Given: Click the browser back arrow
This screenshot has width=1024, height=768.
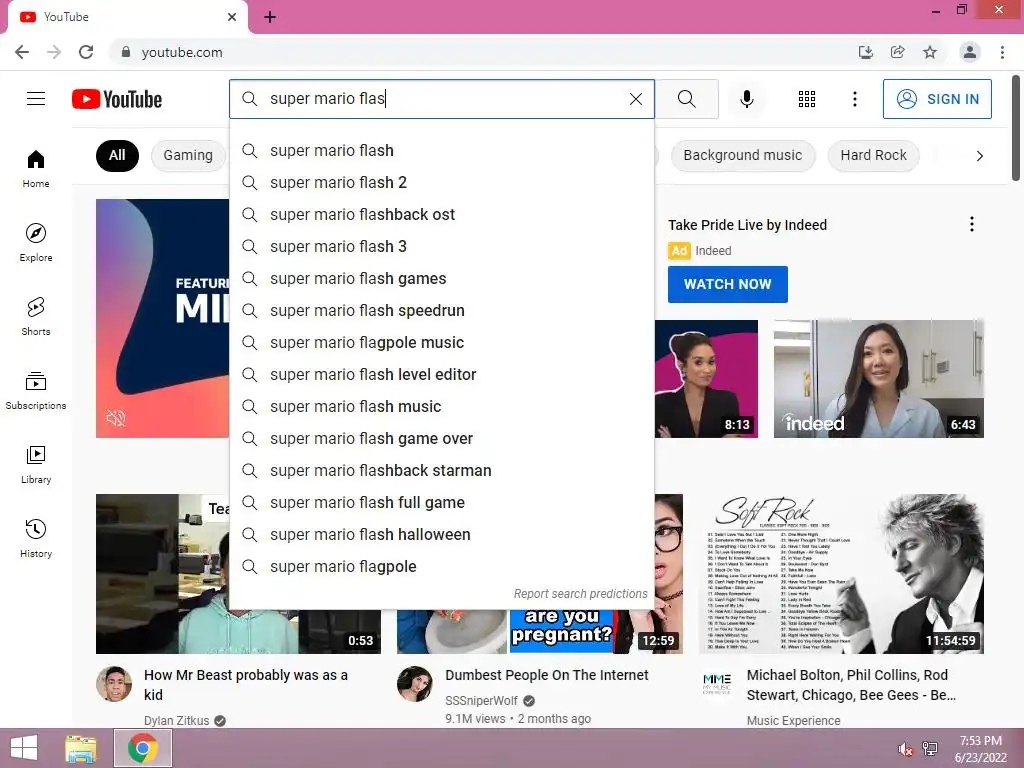Looking at the screenshot, I should tap(22, 52).
